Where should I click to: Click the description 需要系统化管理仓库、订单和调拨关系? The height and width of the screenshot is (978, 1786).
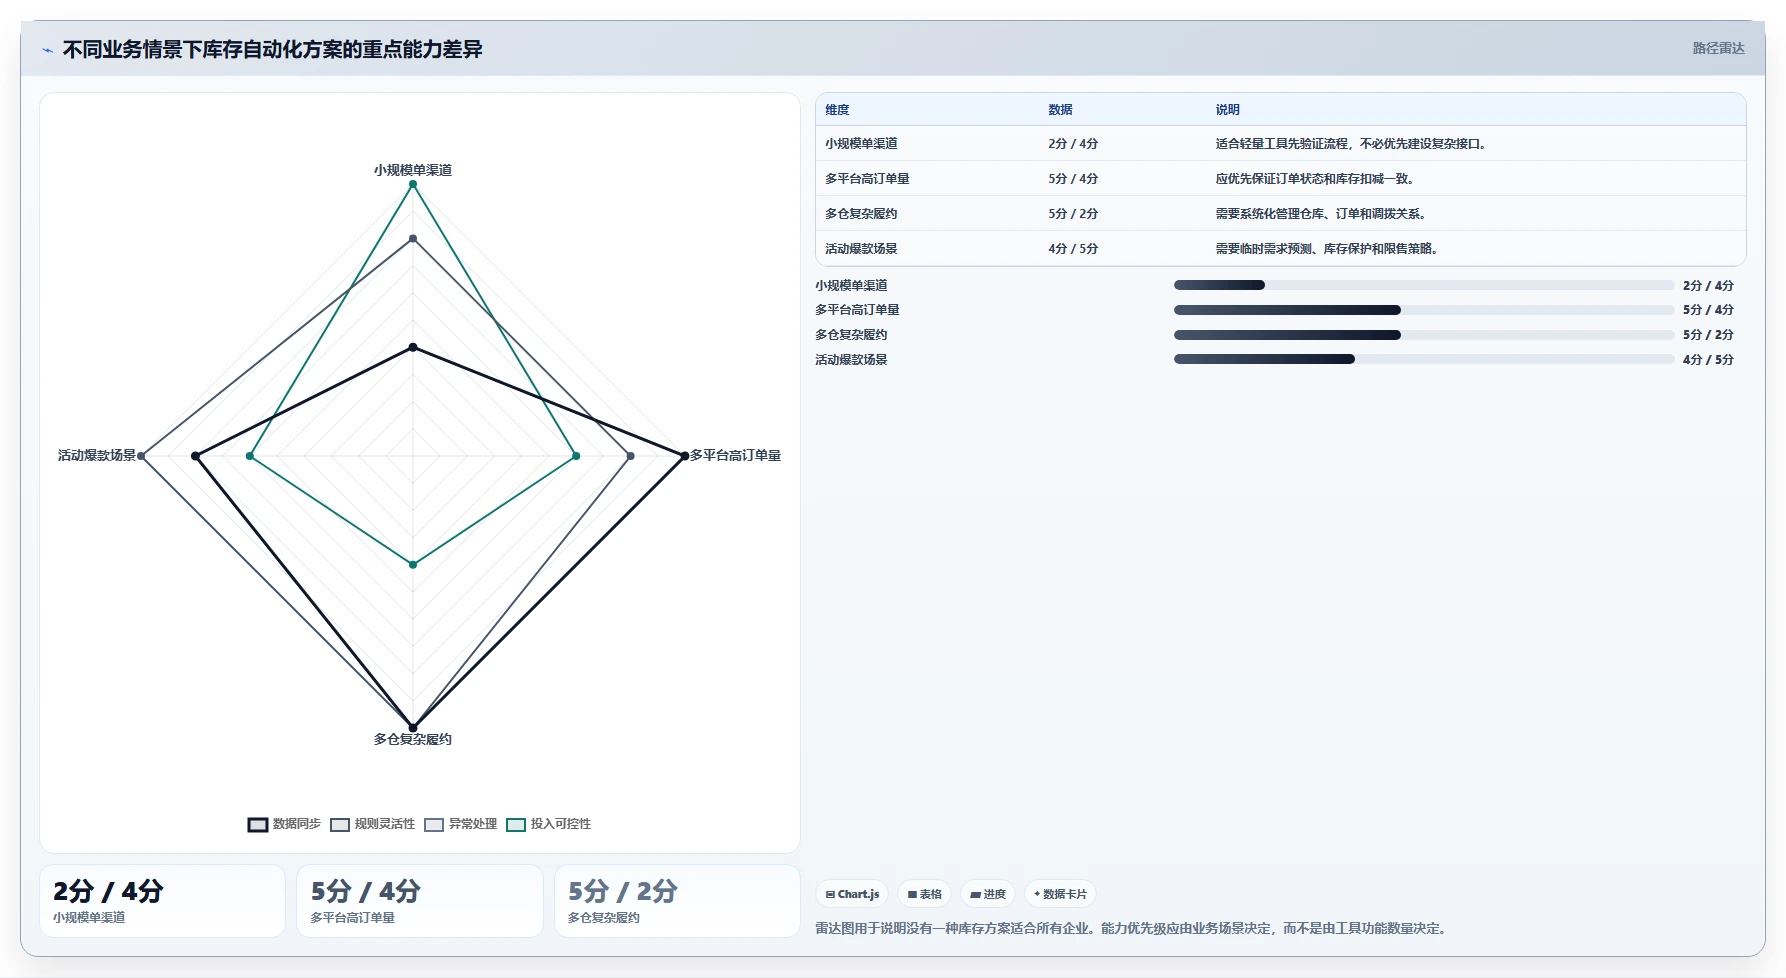1323,214
